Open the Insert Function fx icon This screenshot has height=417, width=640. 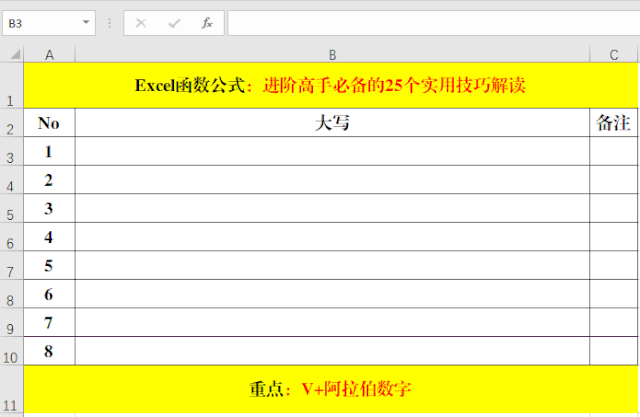click(207, 23)
